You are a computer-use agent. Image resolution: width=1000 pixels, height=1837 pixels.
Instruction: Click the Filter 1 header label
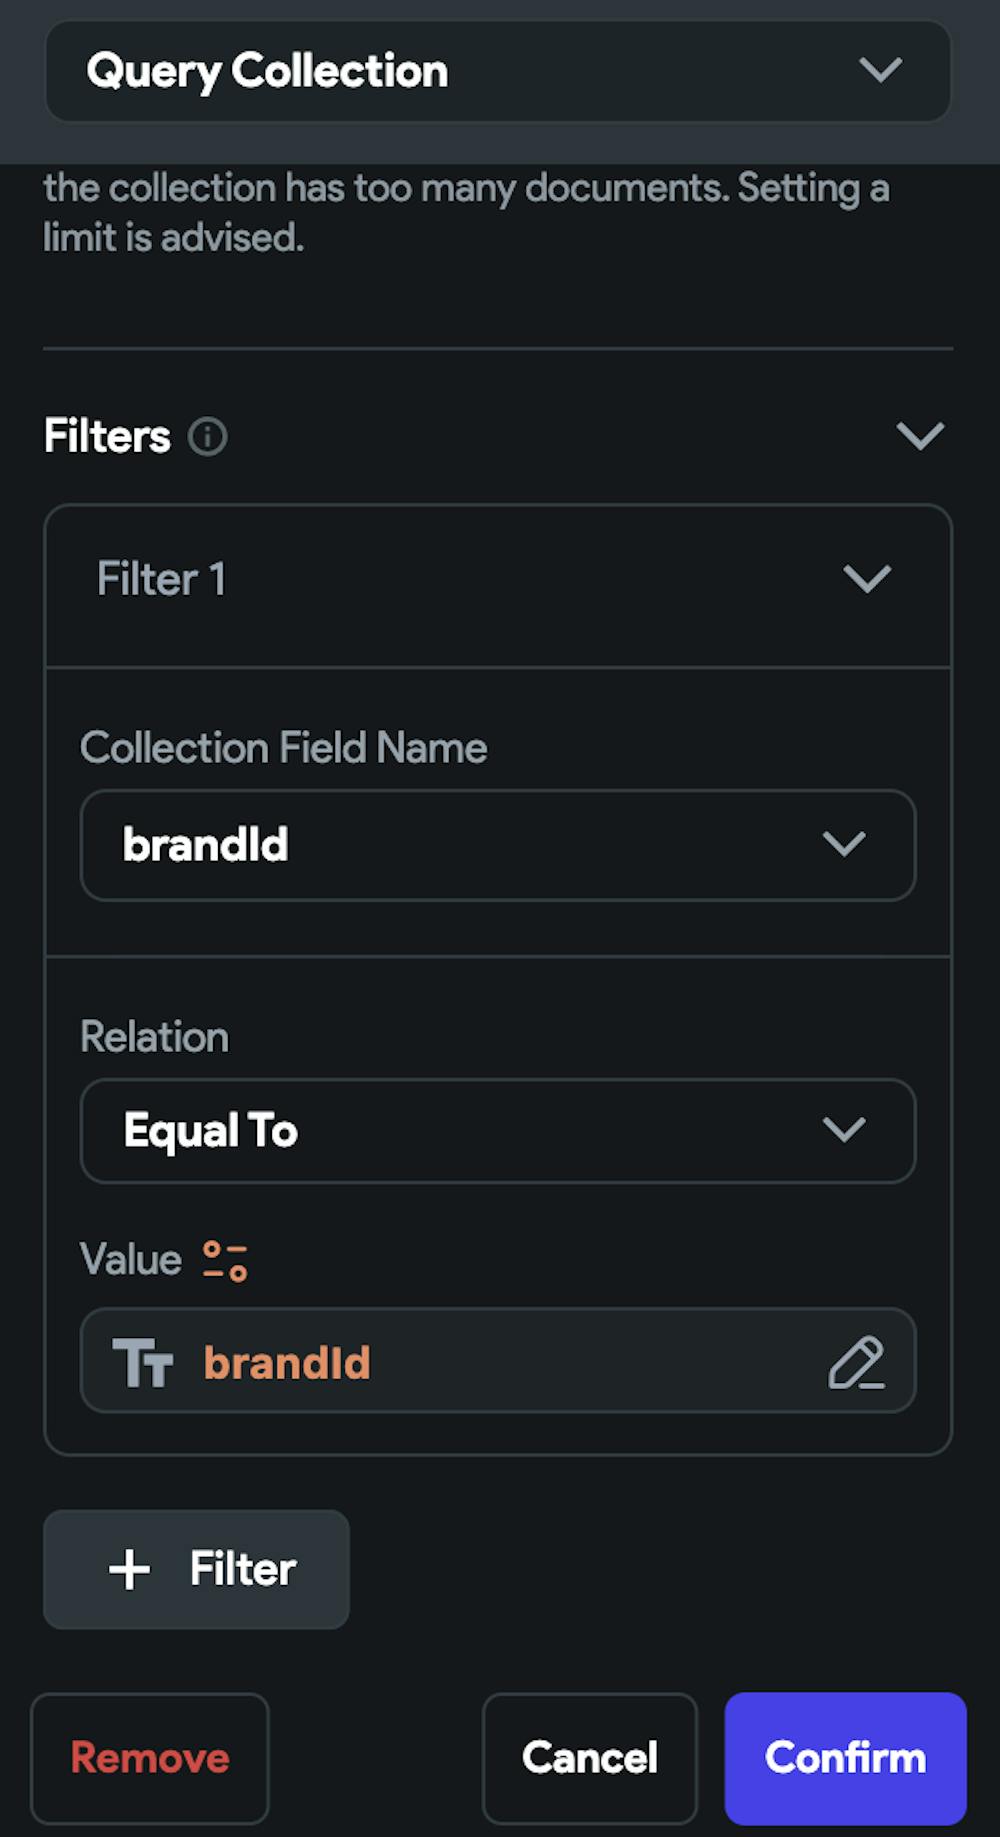point(161,579)
